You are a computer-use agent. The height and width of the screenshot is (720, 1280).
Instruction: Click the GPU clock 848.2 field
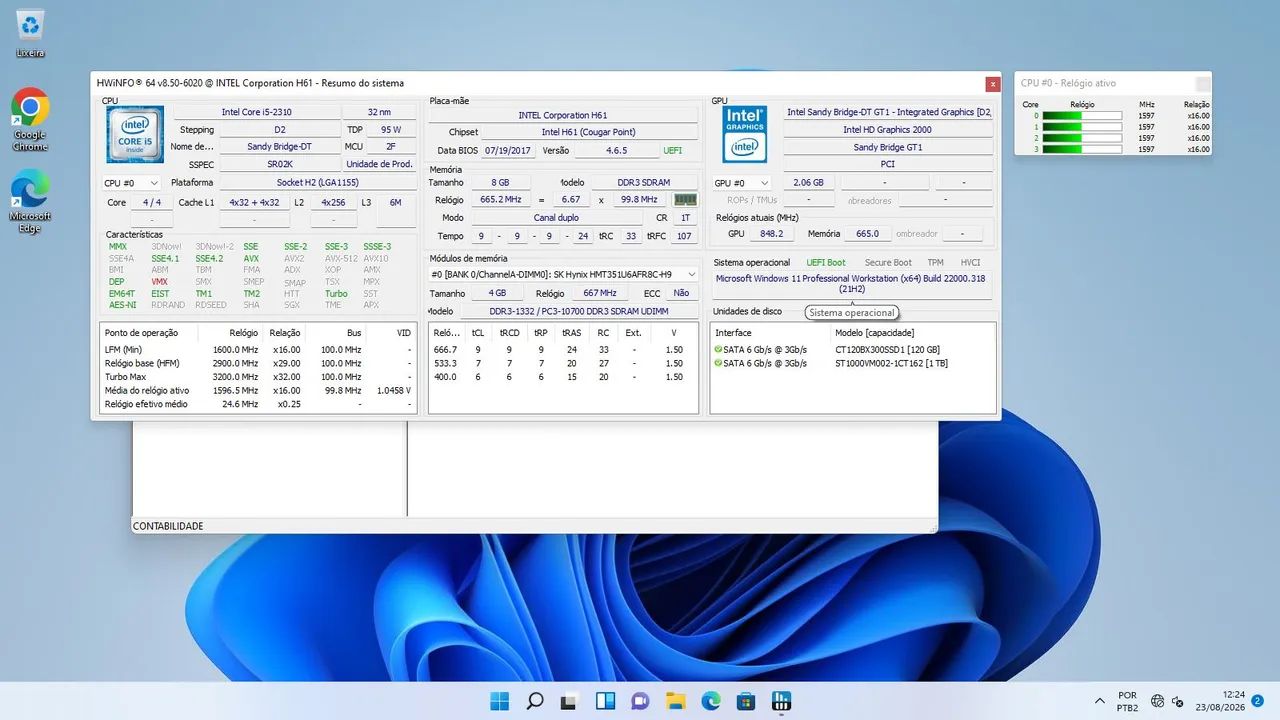[771, 234]
